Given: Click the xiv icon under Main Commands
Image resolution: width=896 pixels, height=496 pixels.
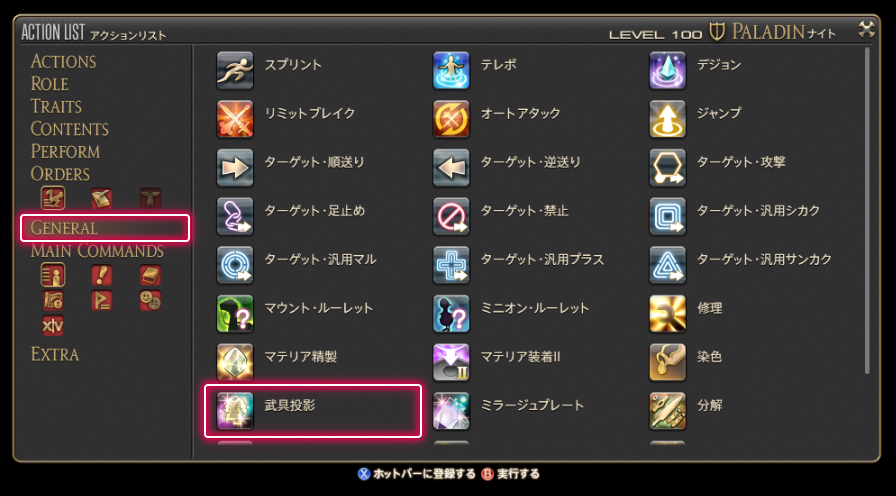Looking at the screenshot, I should (53, 326).
